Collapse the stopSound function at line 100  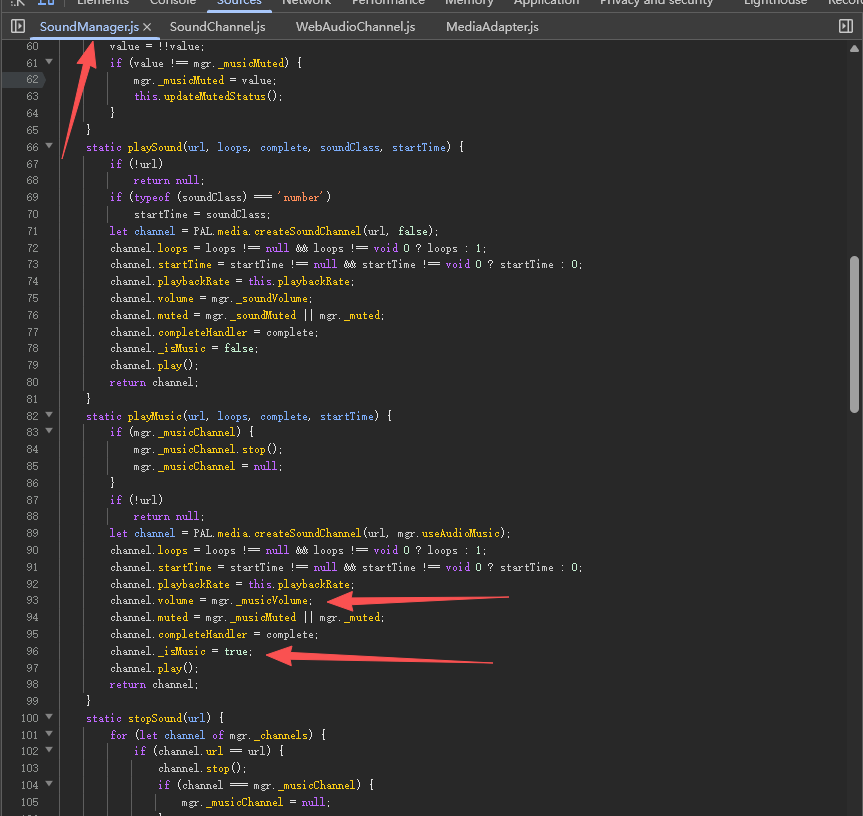51,718
